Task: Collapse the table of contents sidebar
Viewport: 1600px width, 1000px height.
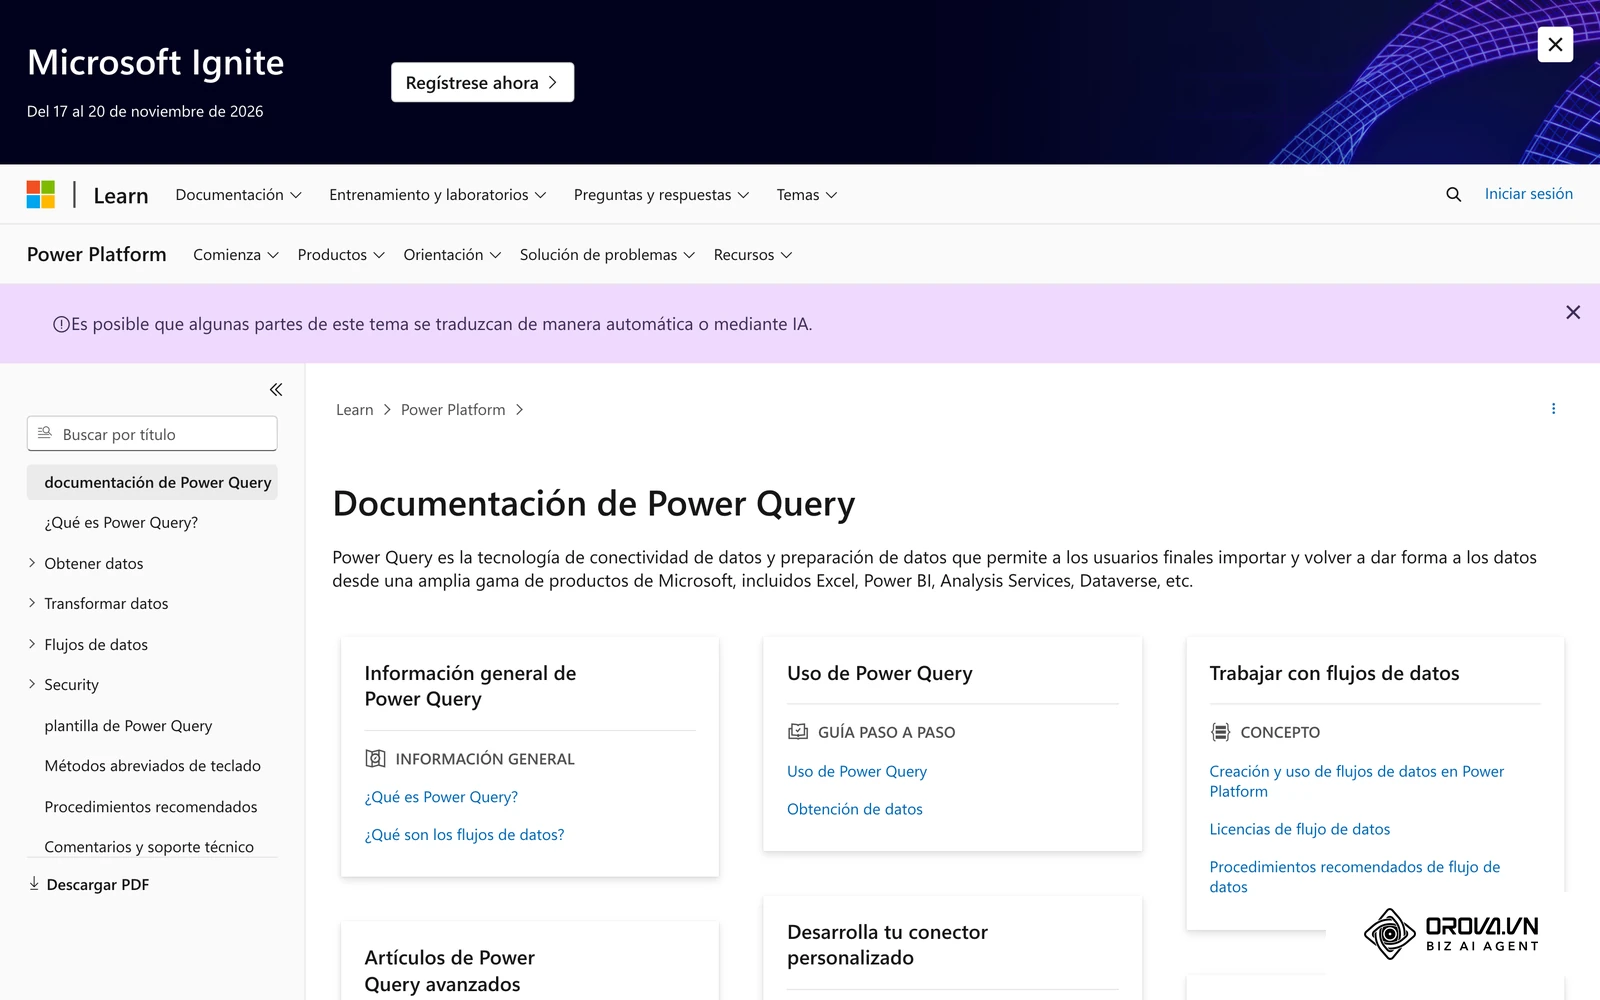Action: pos(276,390)
